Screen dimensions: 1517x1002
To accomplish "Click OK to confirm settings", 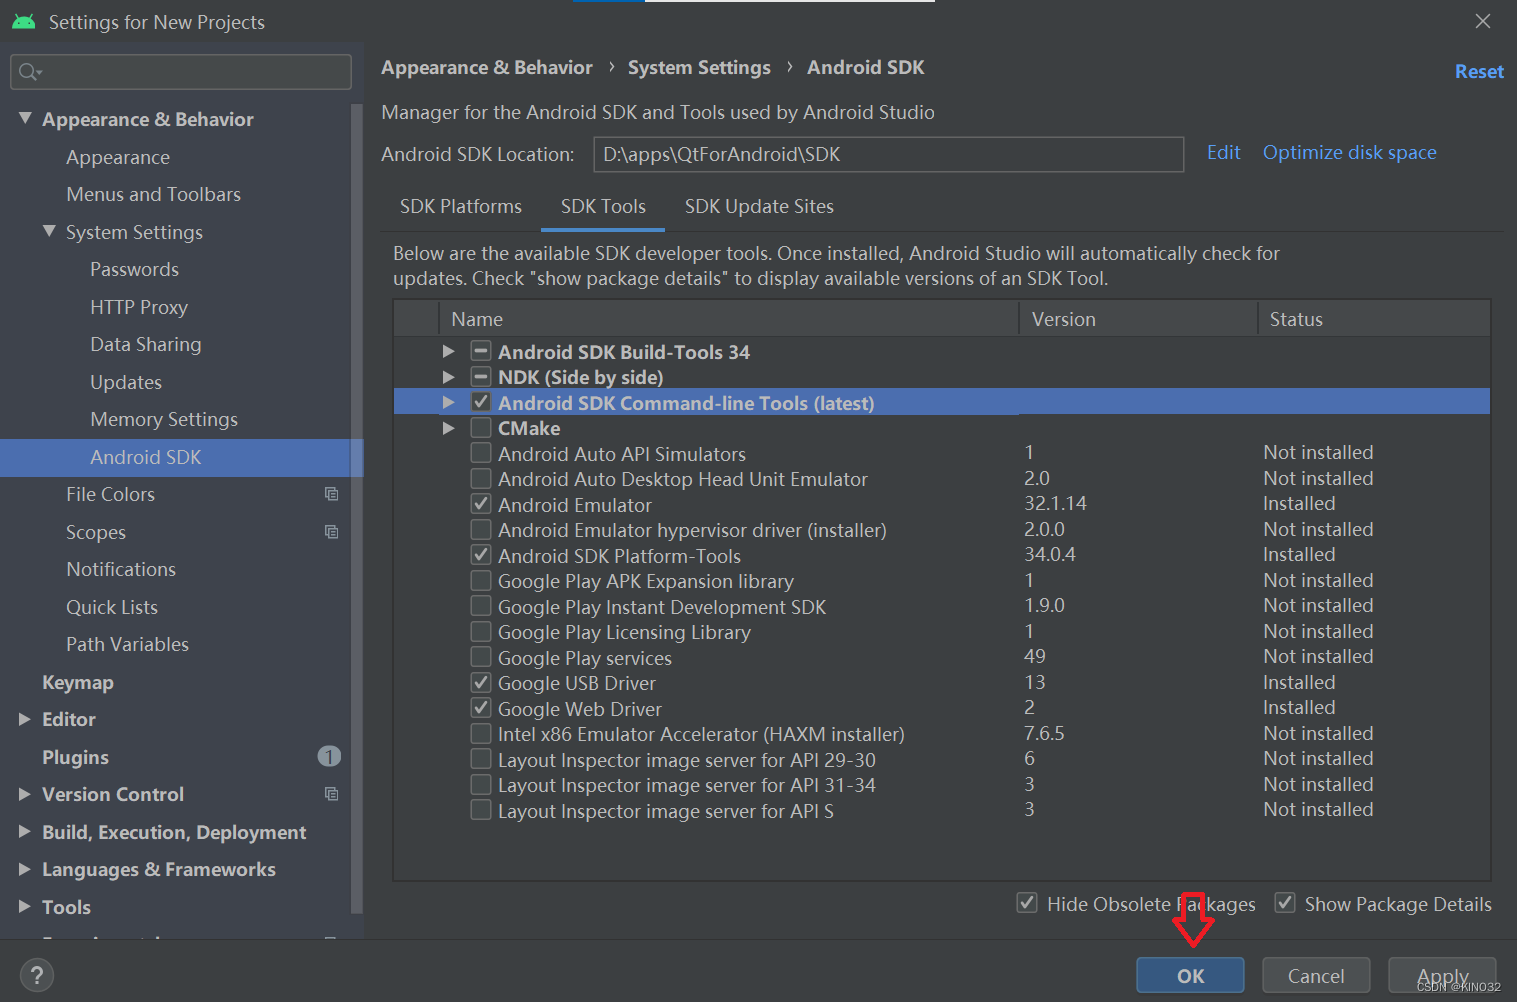I will (1190, 975).
